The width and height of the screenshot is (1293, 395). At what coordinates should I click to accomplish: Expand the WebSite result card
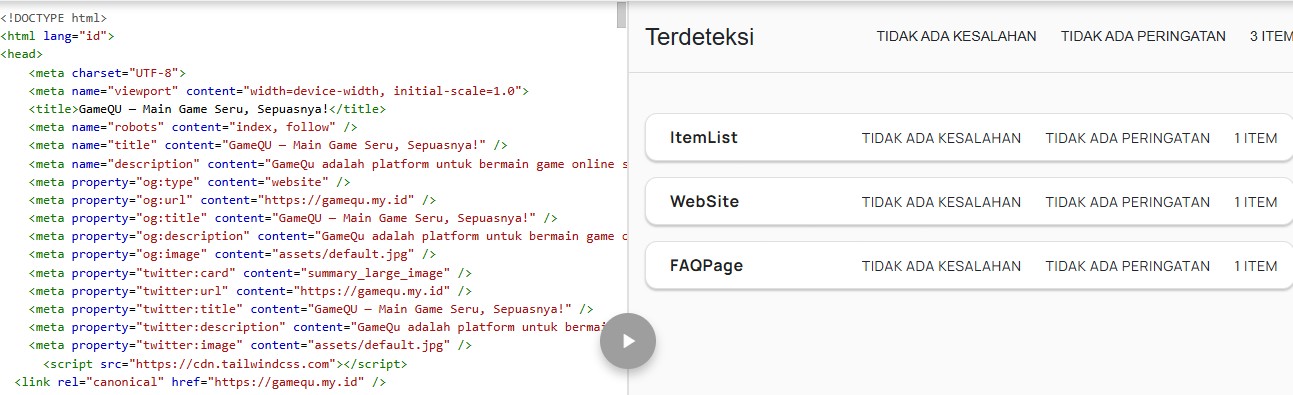point(969,202)
